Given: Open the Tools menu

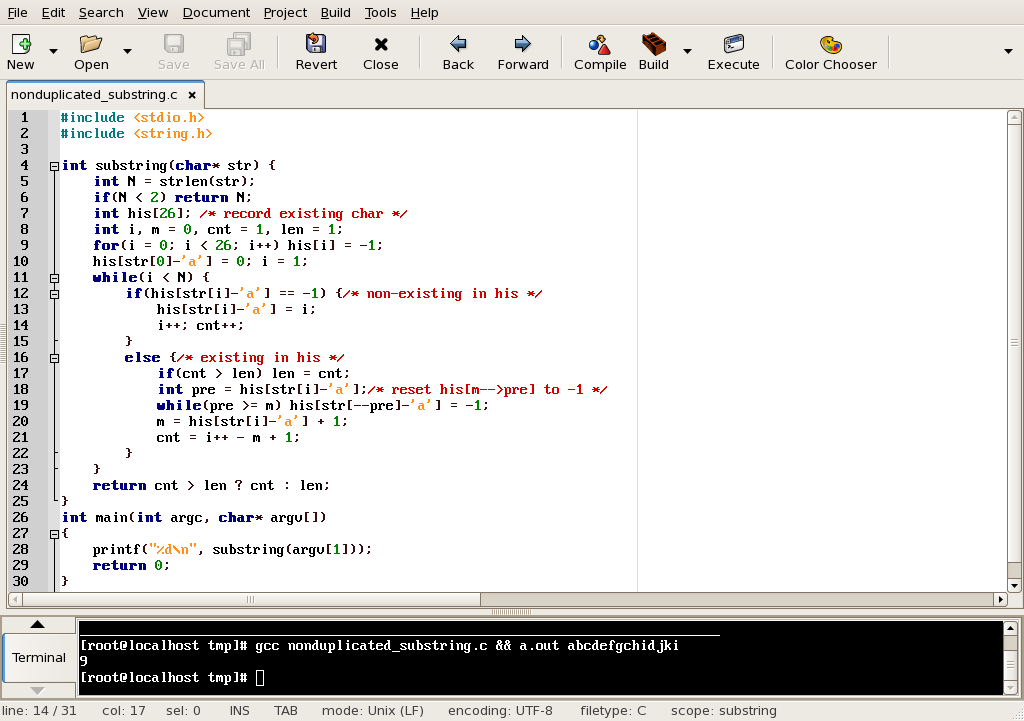Looking at the screenshot, I should 381,12.
